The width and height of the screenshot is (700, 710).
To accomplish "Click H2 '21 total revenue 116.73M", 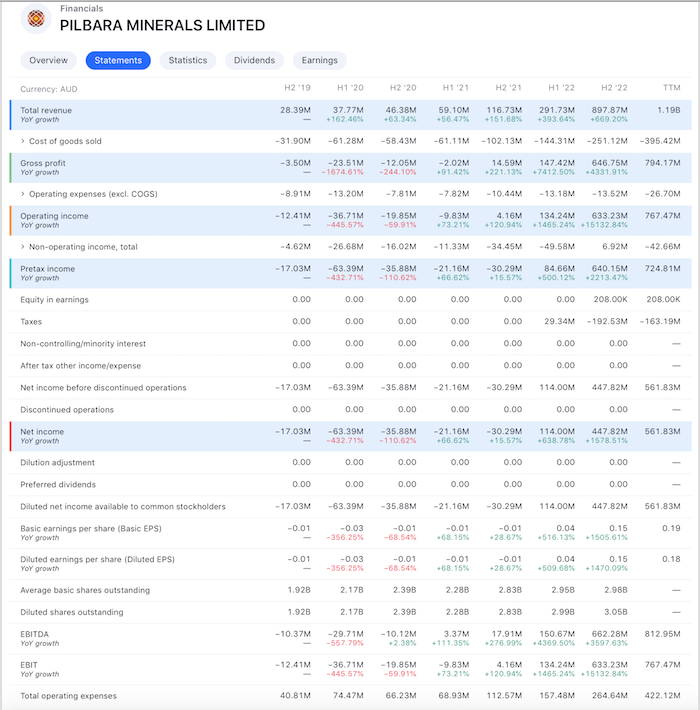I will 504,110.
